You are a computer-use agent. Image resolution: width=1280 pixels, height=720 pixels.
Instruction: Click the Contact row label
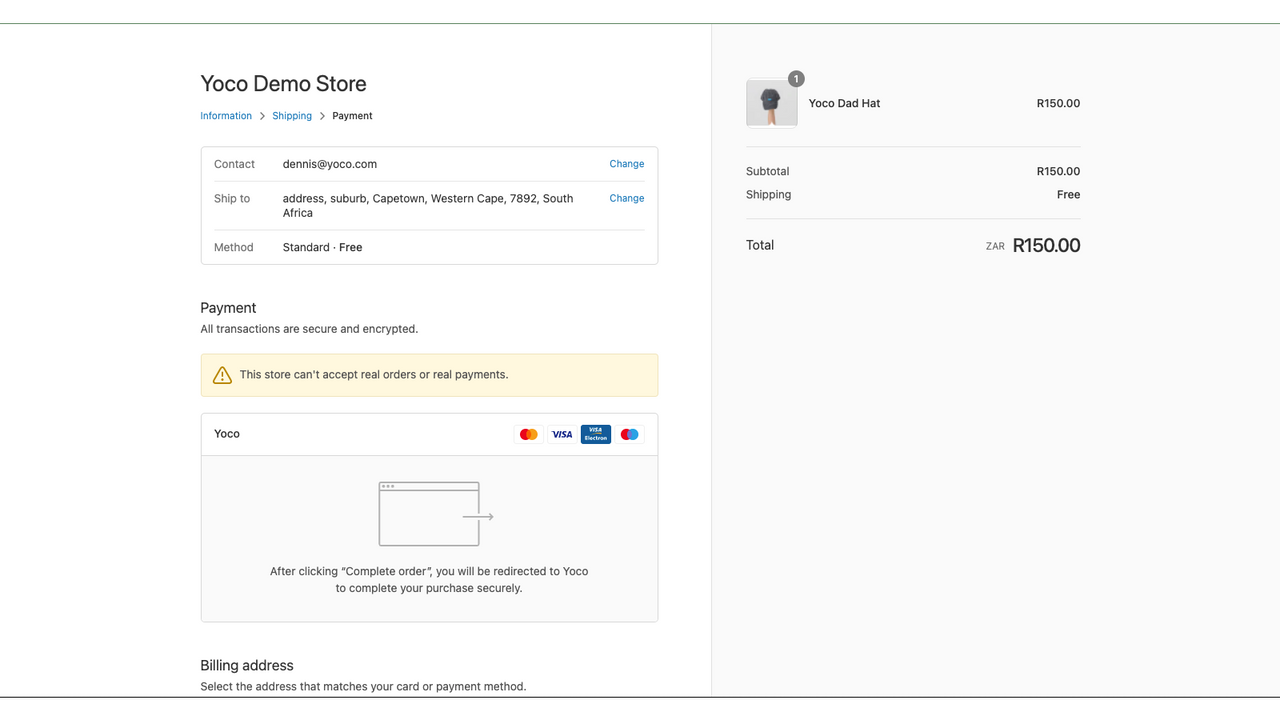234,164
